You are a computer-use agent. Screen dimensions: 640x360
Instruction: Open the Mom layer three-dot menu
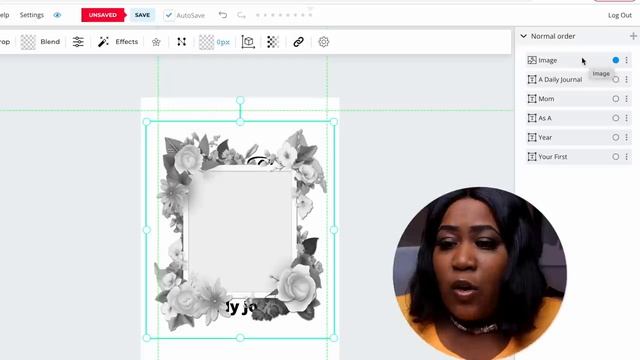point(627,99)
